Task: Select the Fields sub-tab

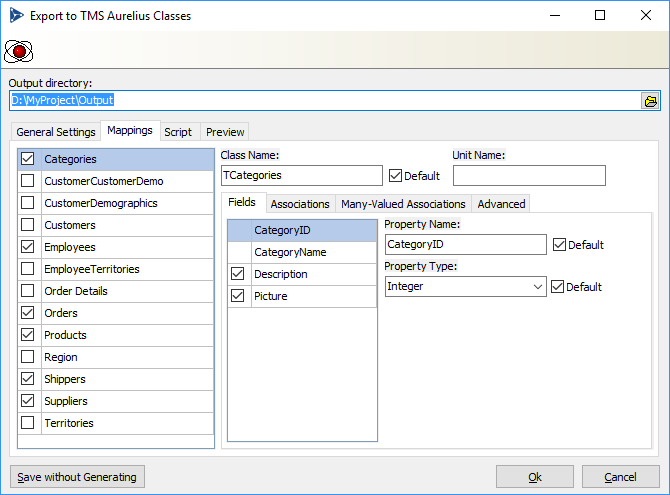Action: pos(242,202)
